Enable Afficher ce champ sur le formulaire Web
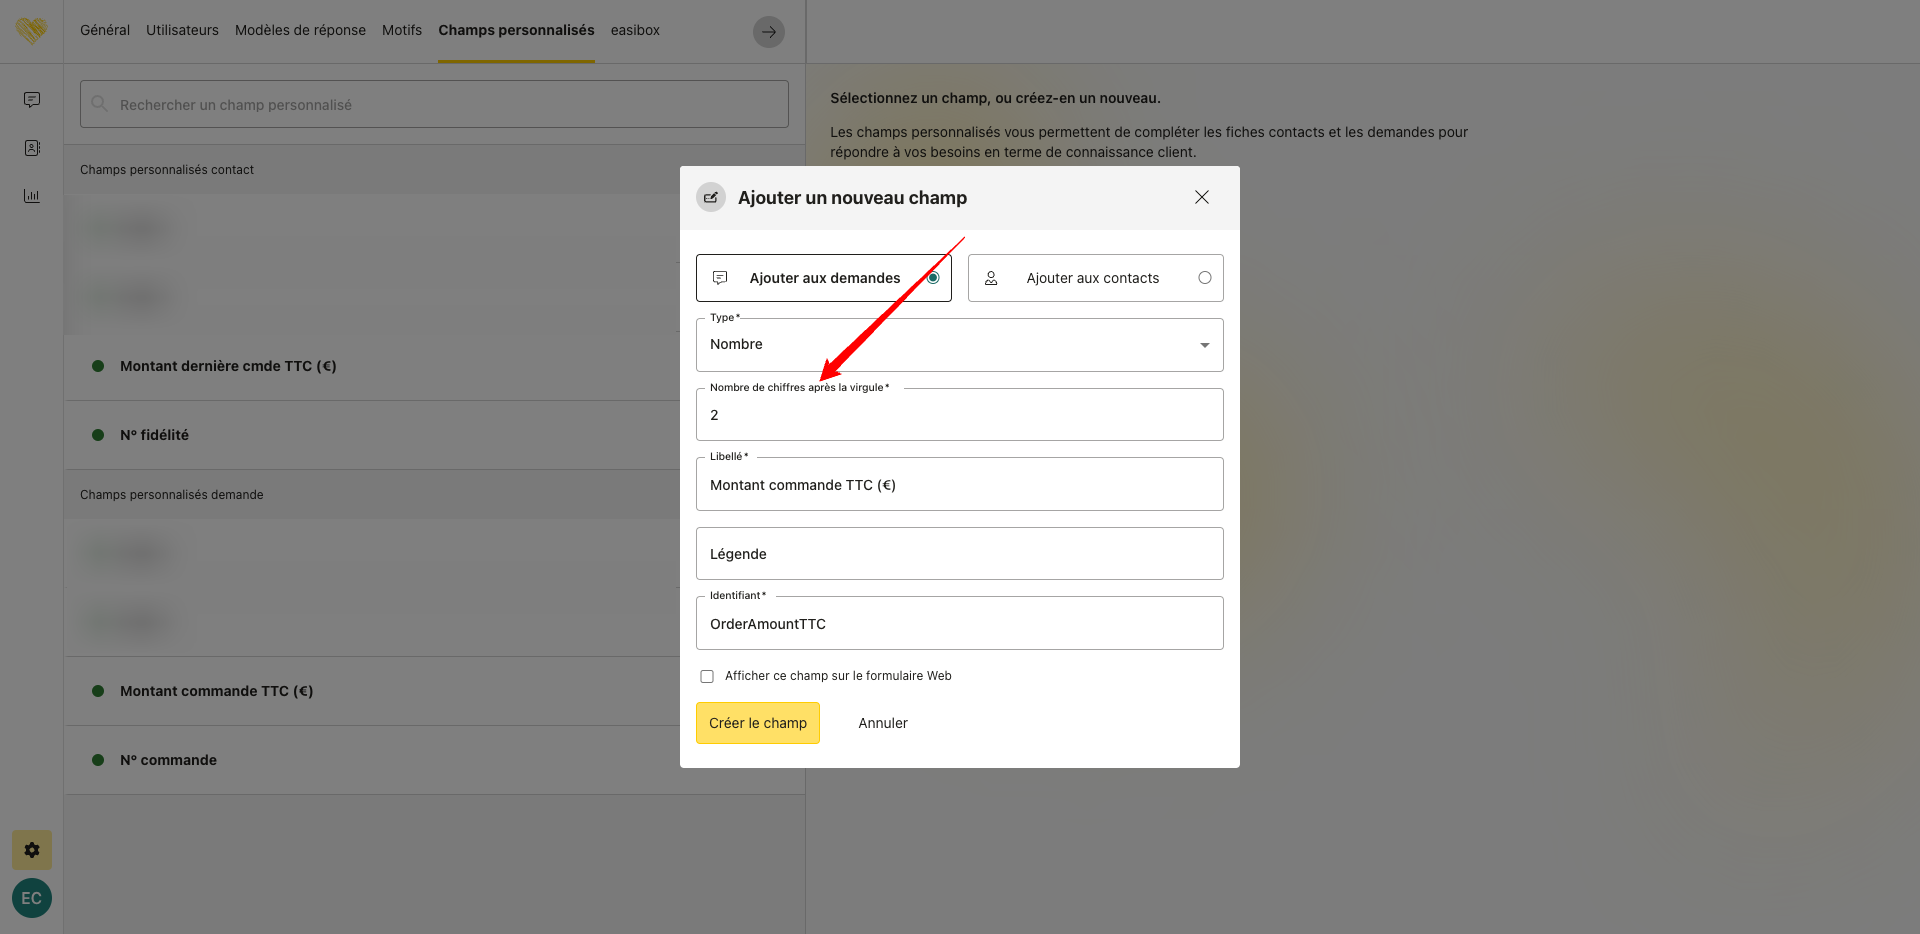Screen dimensions: 1920x934 pos(707,677)
